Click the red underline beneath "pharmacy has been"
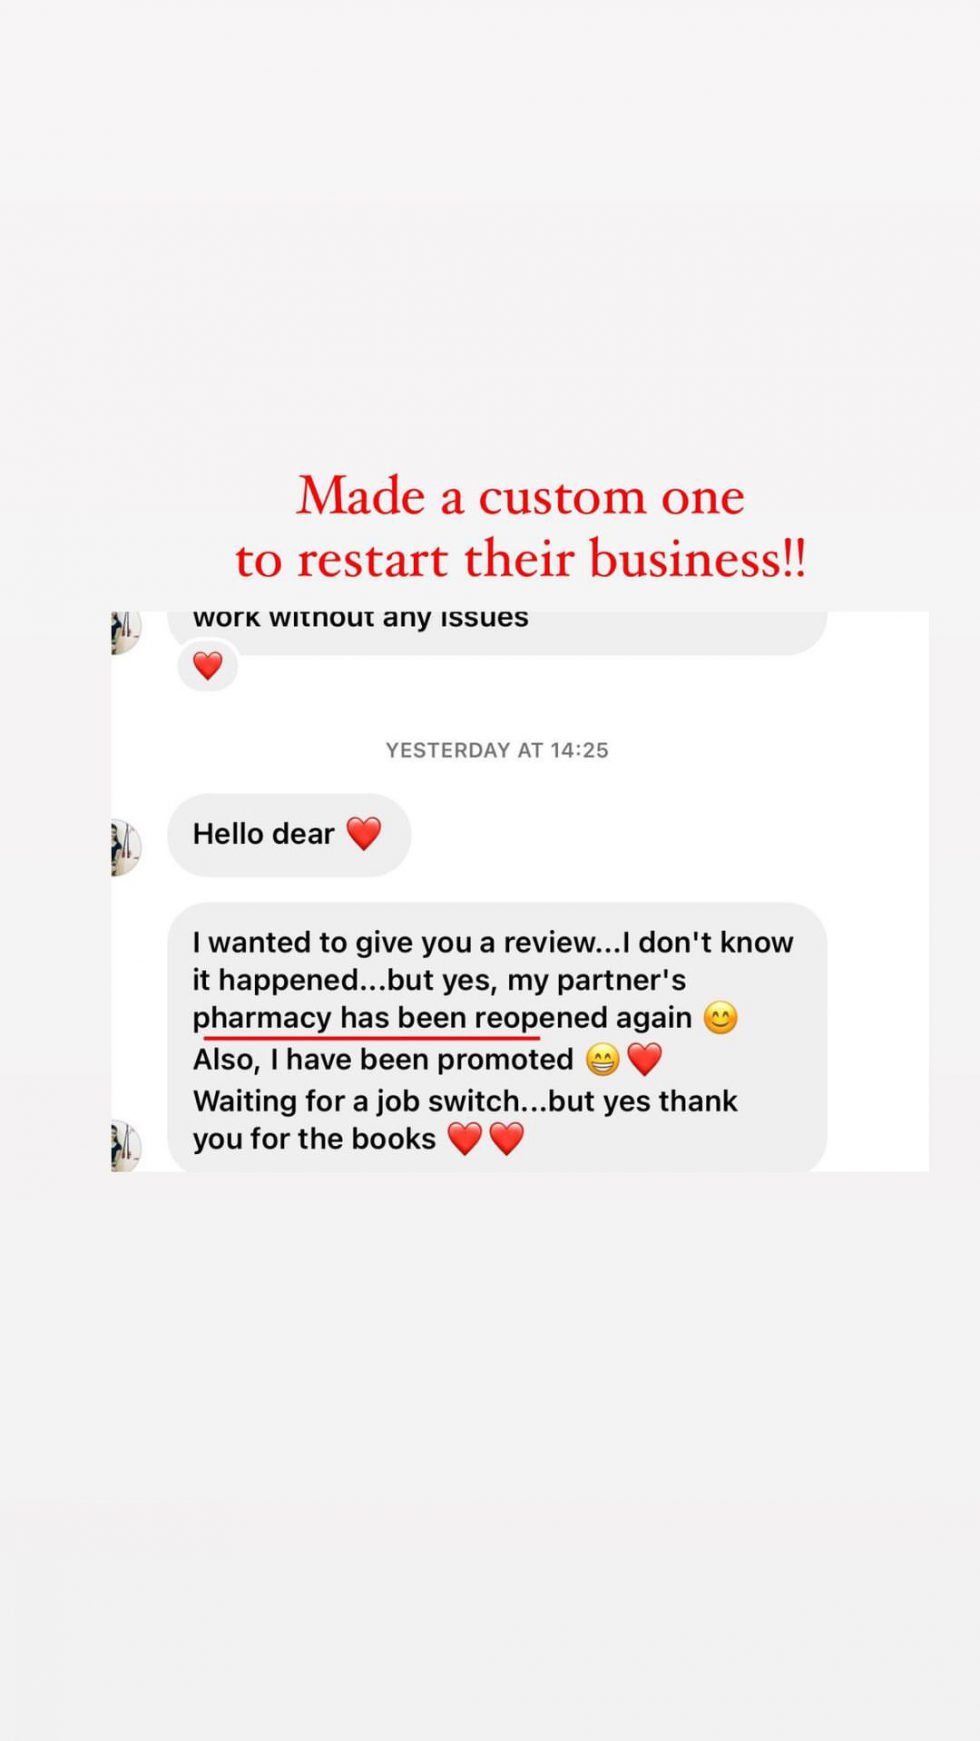Image resolution: width=980 pixels, height=1741 pixels. (x=371, y=1038)
